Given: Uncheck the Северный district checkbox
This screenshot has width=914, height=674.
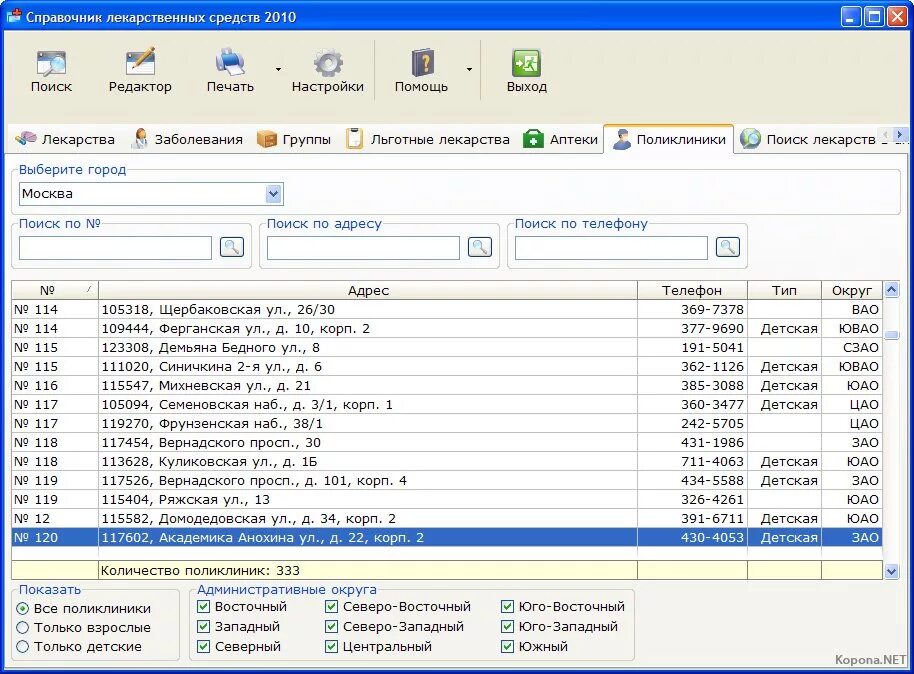Looking at the screenshot, I should [x=203, y=647].
